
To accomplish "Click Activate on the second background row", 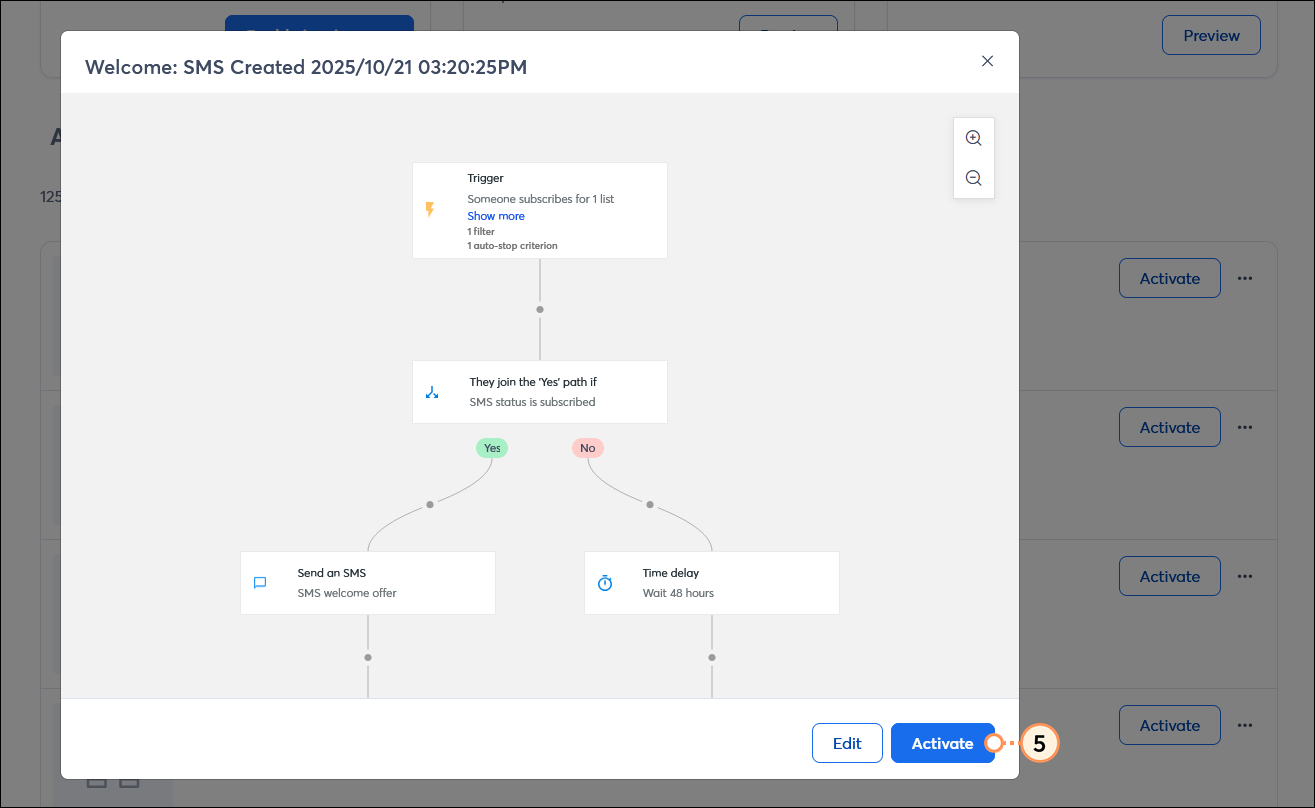I will click(x=1169, y=427).
